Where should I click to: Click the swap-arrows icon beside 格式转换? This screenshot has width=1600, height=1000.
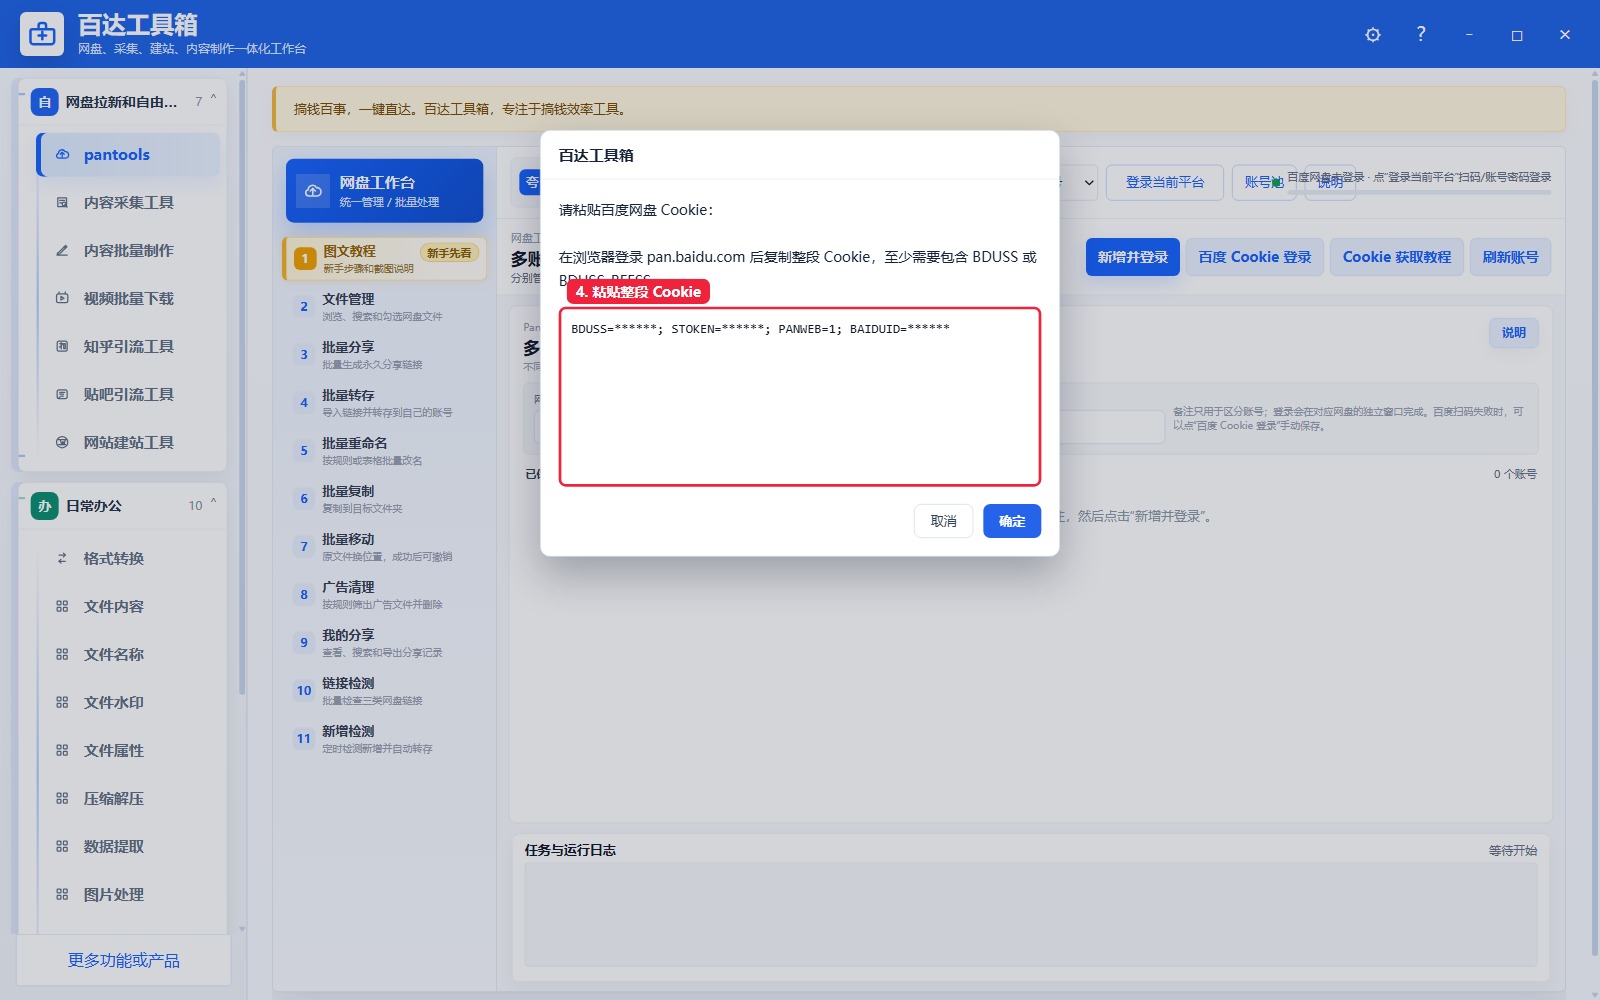[x=62, y=559]
